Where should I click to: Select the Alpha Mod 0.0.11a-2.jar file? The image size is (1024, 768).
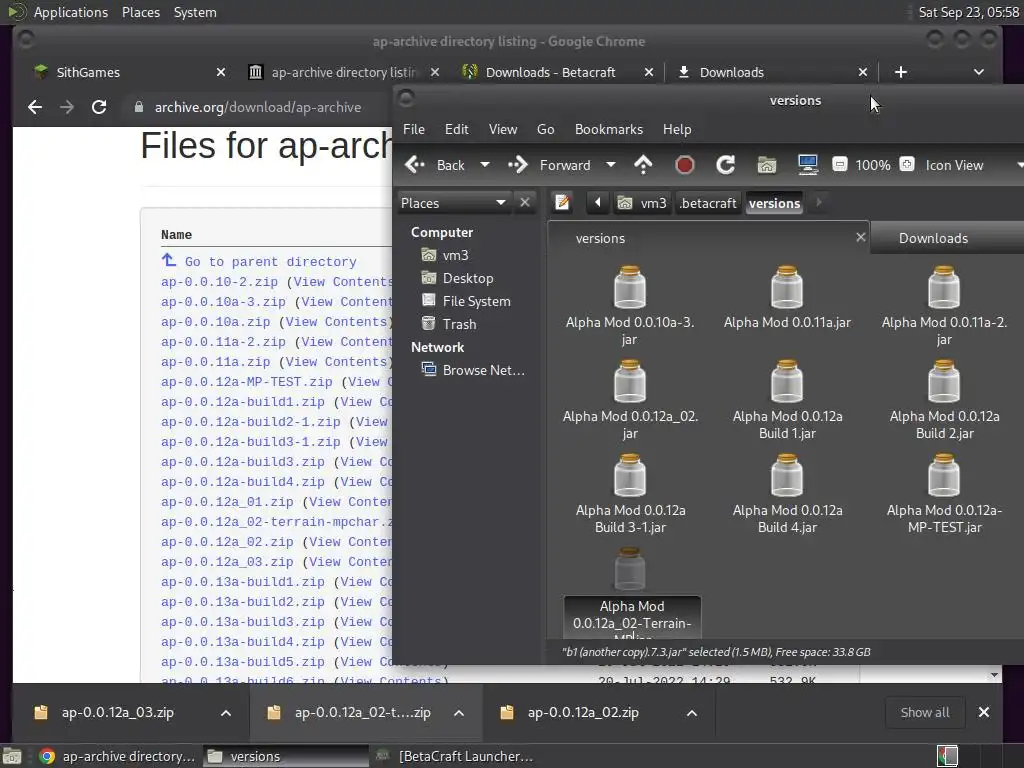pos(944,306)
